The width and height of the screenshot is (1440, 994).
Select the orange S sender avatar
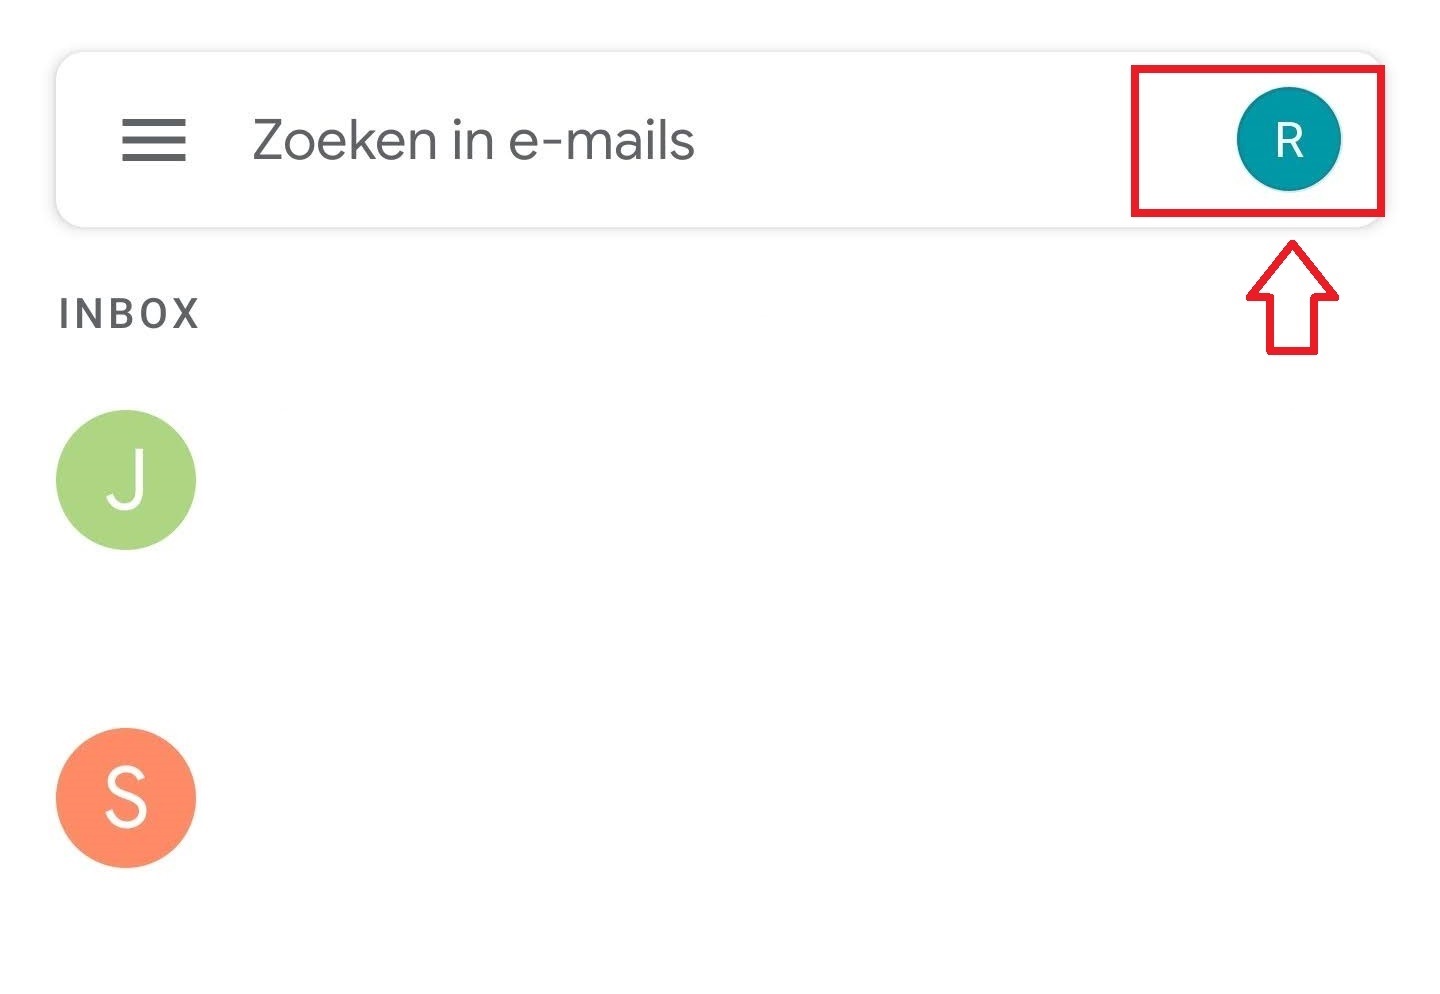tap(126, 798)
